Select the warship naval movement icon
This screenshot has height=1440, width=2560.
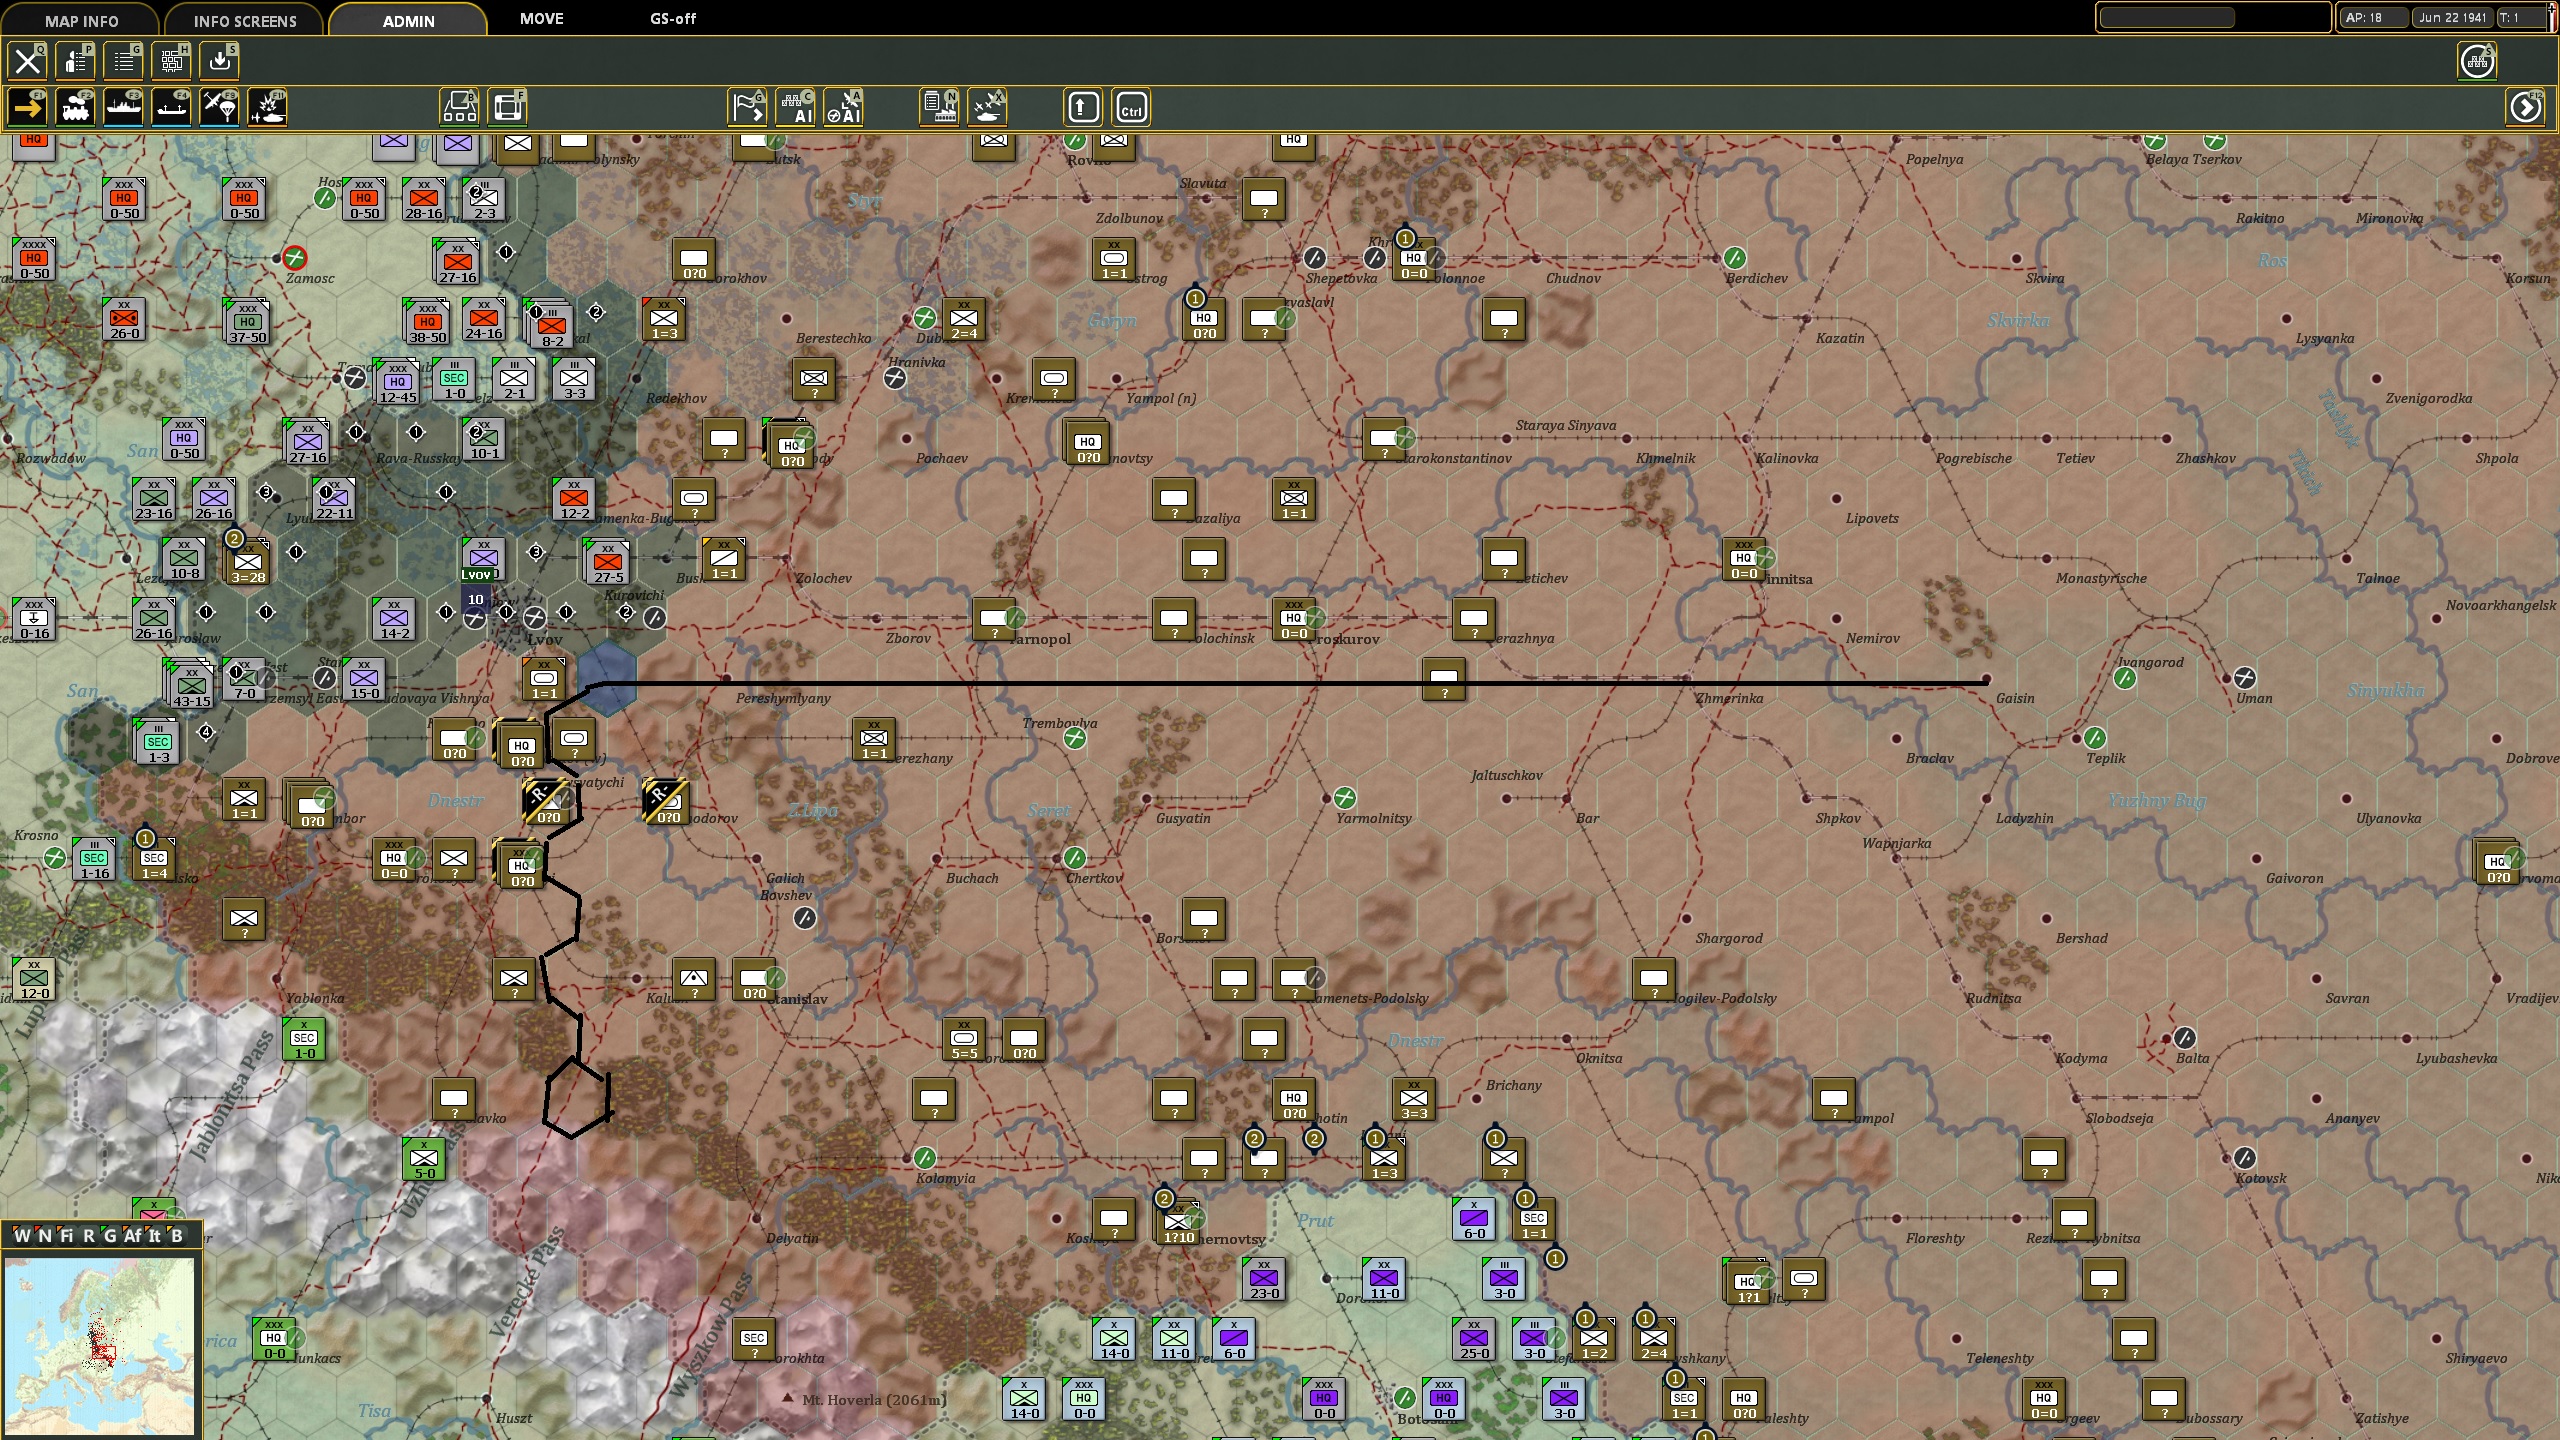click(x=124, y=108)
